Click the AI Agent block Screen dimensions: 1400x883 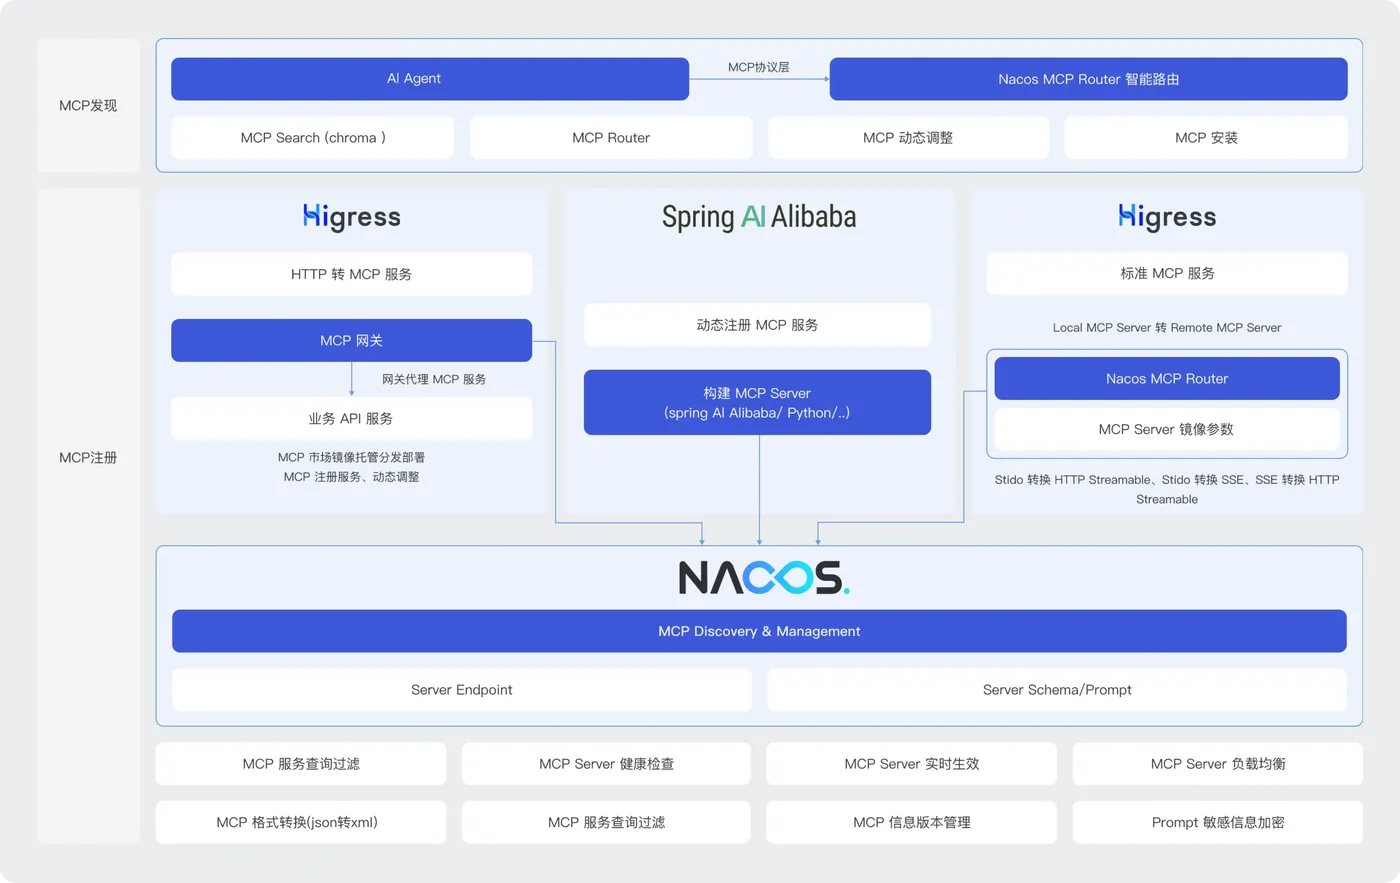[430, 79]
